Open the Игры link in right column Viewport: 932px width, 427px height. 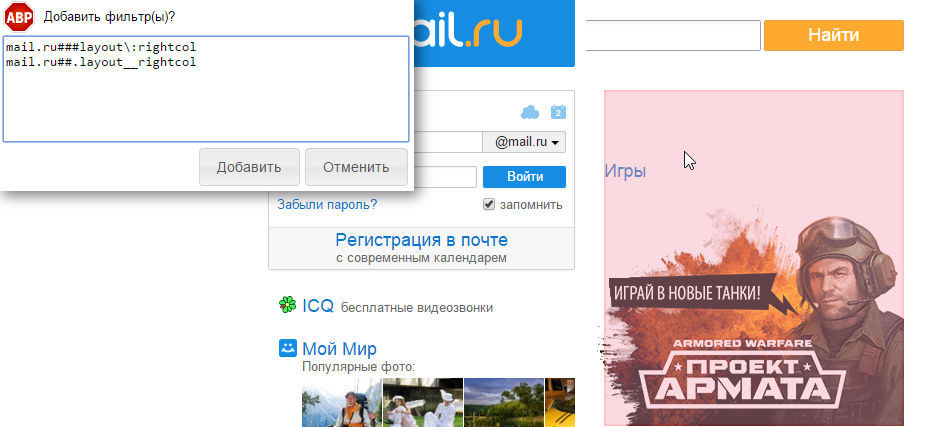(625, 171)
